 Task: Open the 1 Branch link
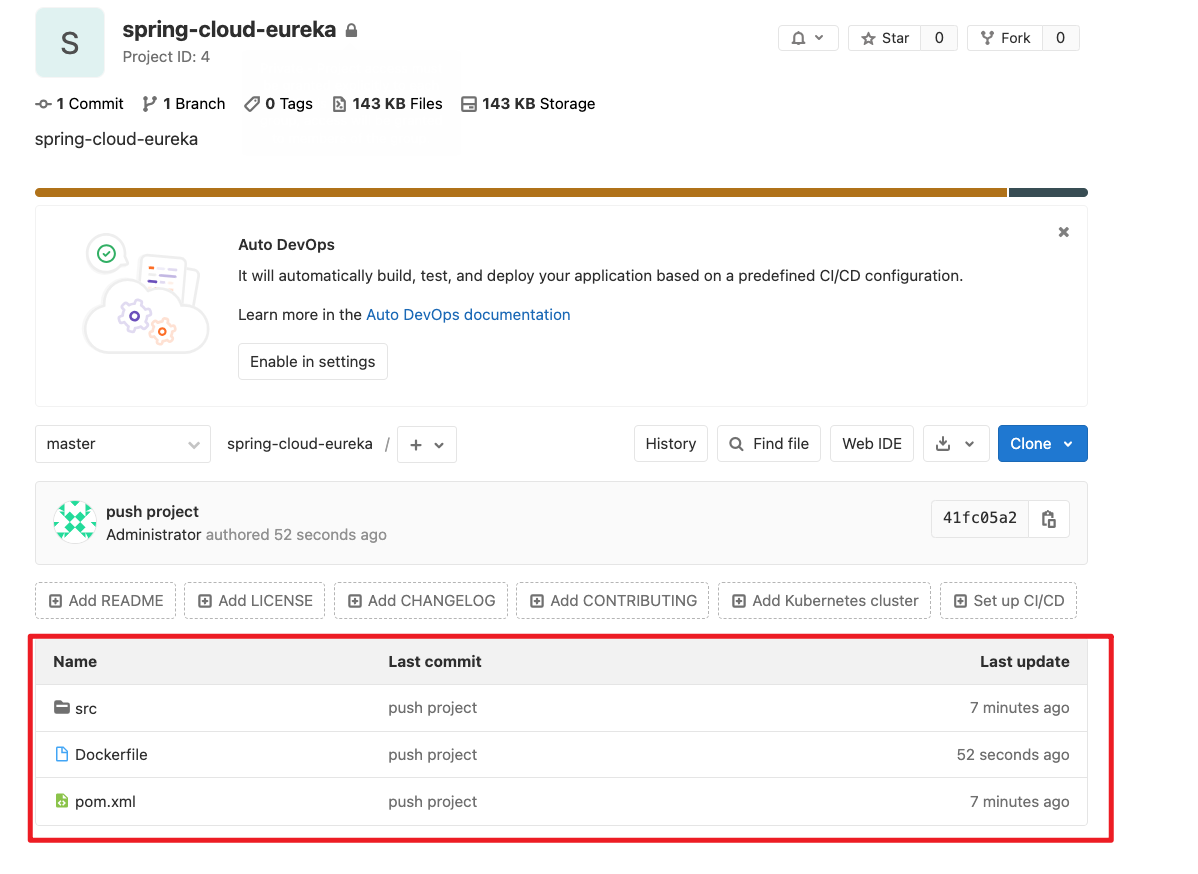click(184, 104)
